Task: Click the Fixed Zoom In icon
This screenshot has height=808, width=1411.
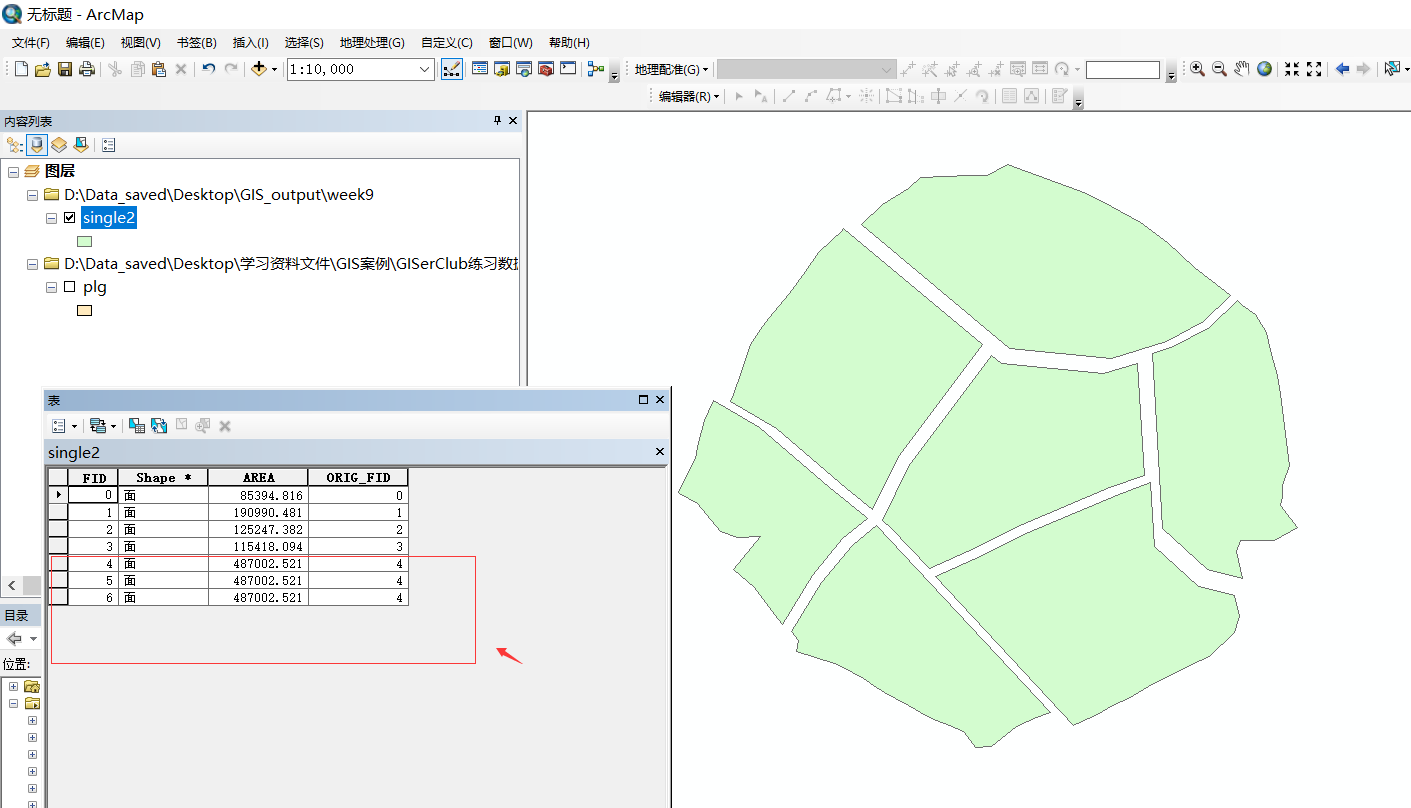Action: pyautogui.click(x=1292, y=69)
